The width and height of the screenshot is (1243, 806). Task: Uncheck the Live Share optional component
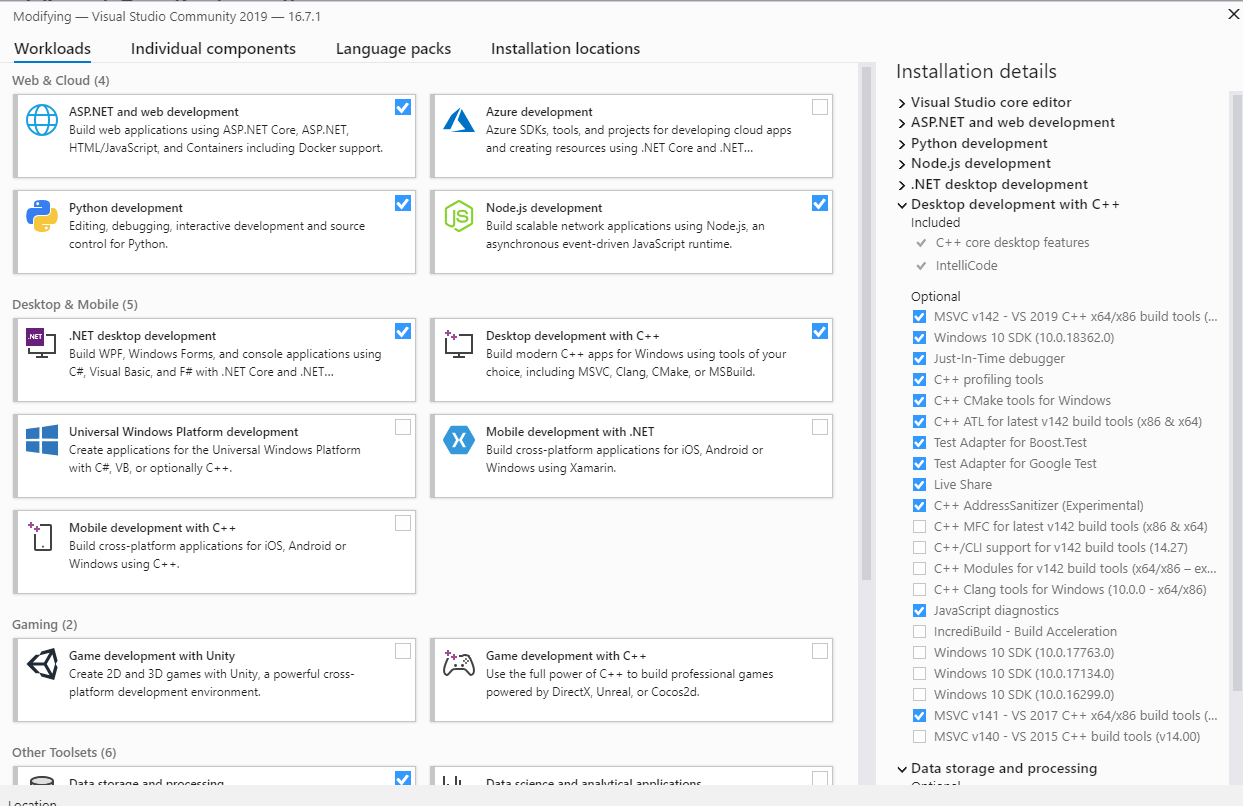point(919,484)
